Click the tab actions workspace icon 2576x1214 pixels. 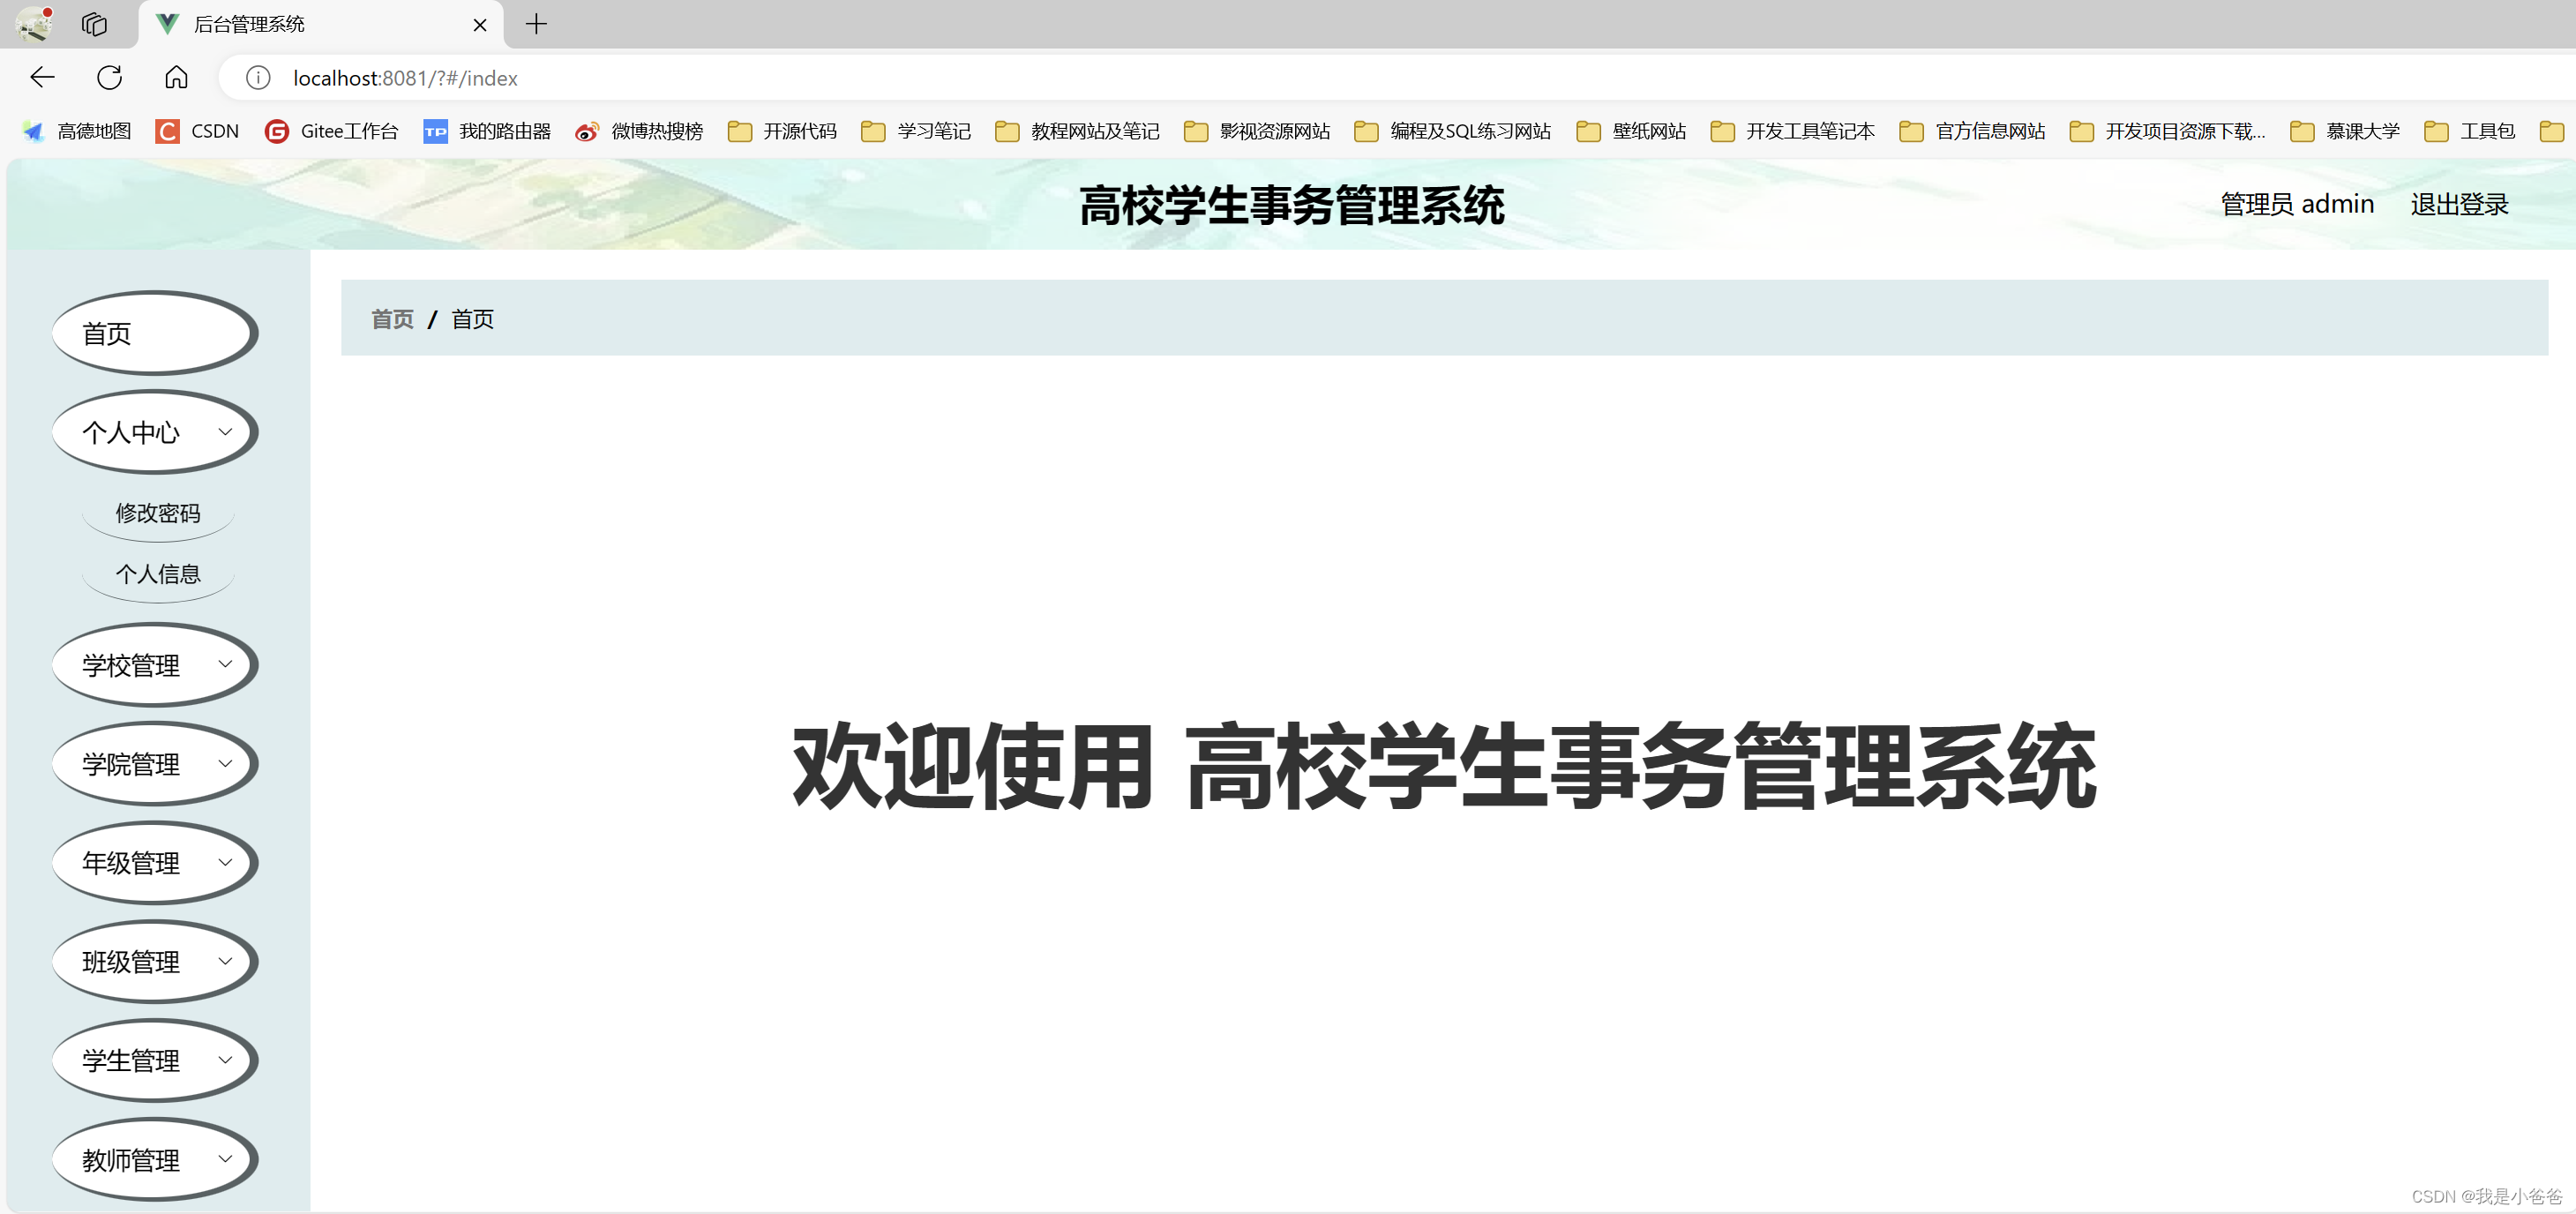coord(94,24)
